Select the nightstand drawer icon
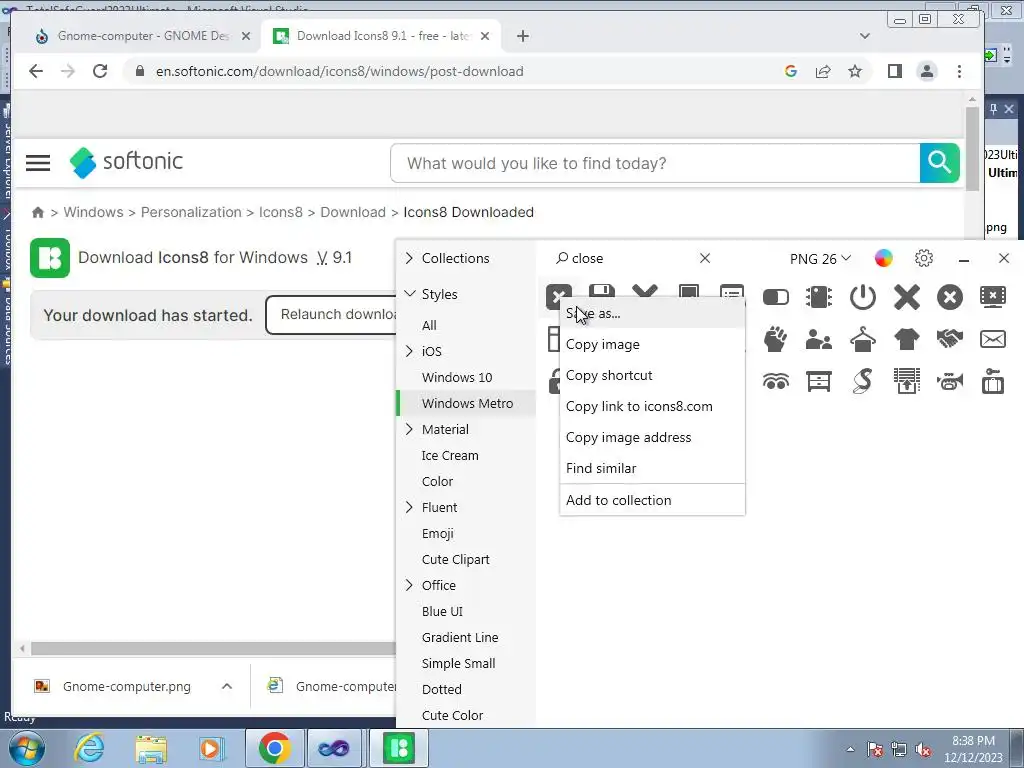 pos(819,381)
